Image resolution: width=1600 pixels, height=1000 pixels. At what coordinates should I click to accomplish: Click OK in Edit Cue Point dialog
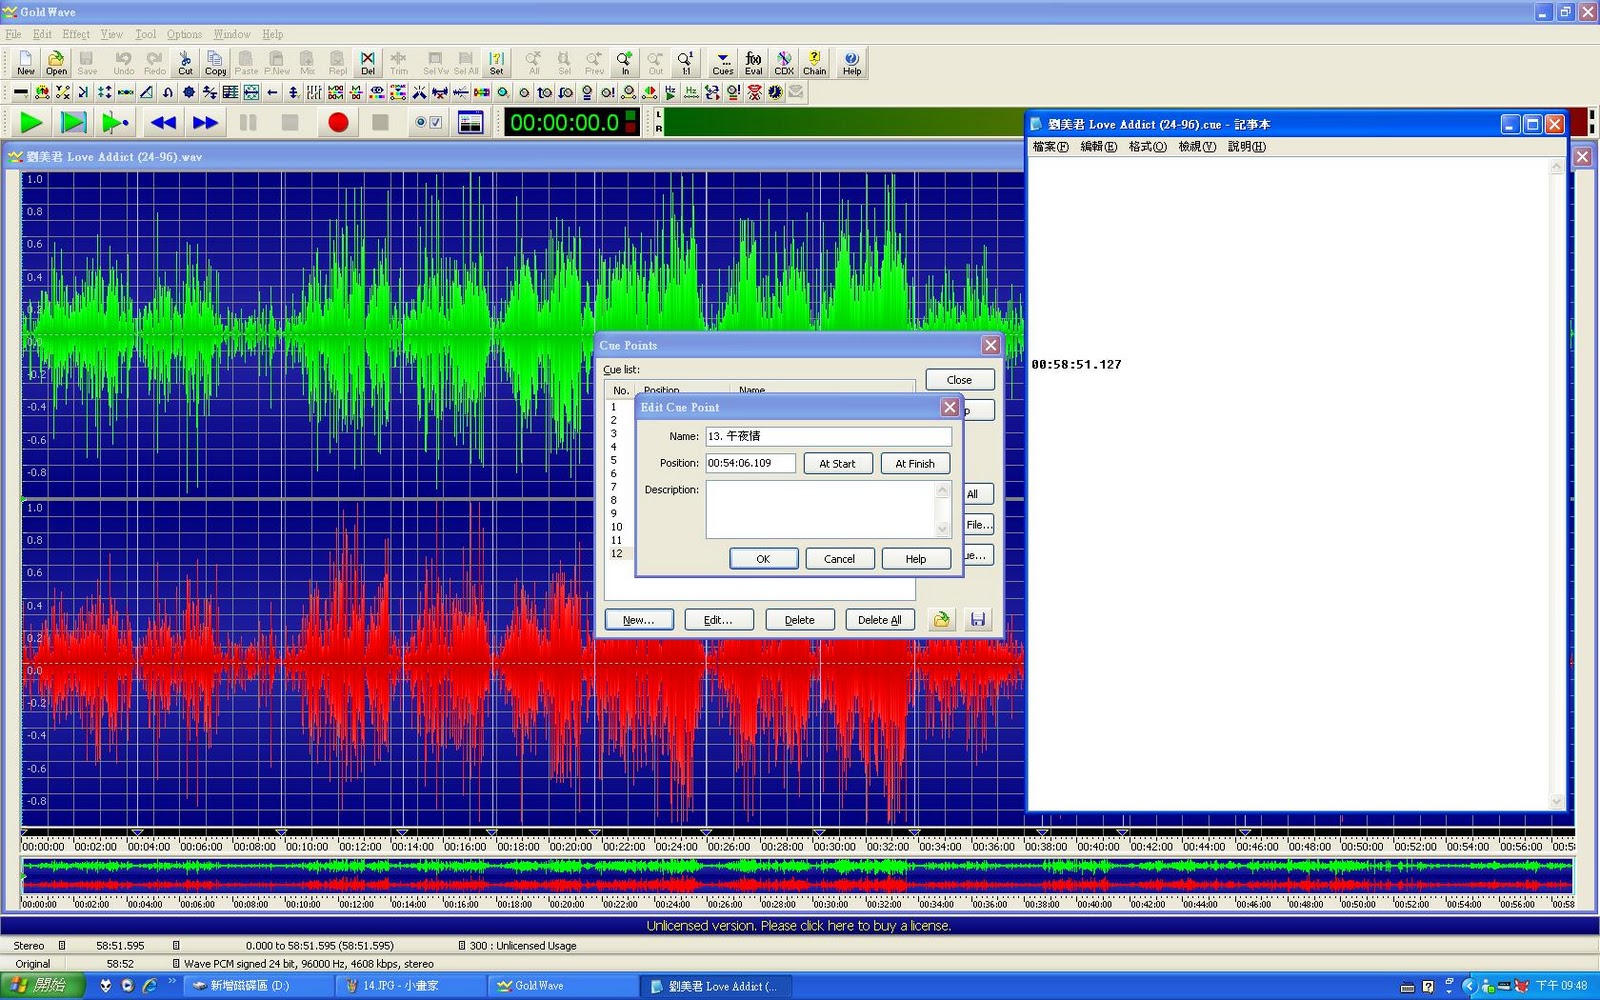pos(763,559)
